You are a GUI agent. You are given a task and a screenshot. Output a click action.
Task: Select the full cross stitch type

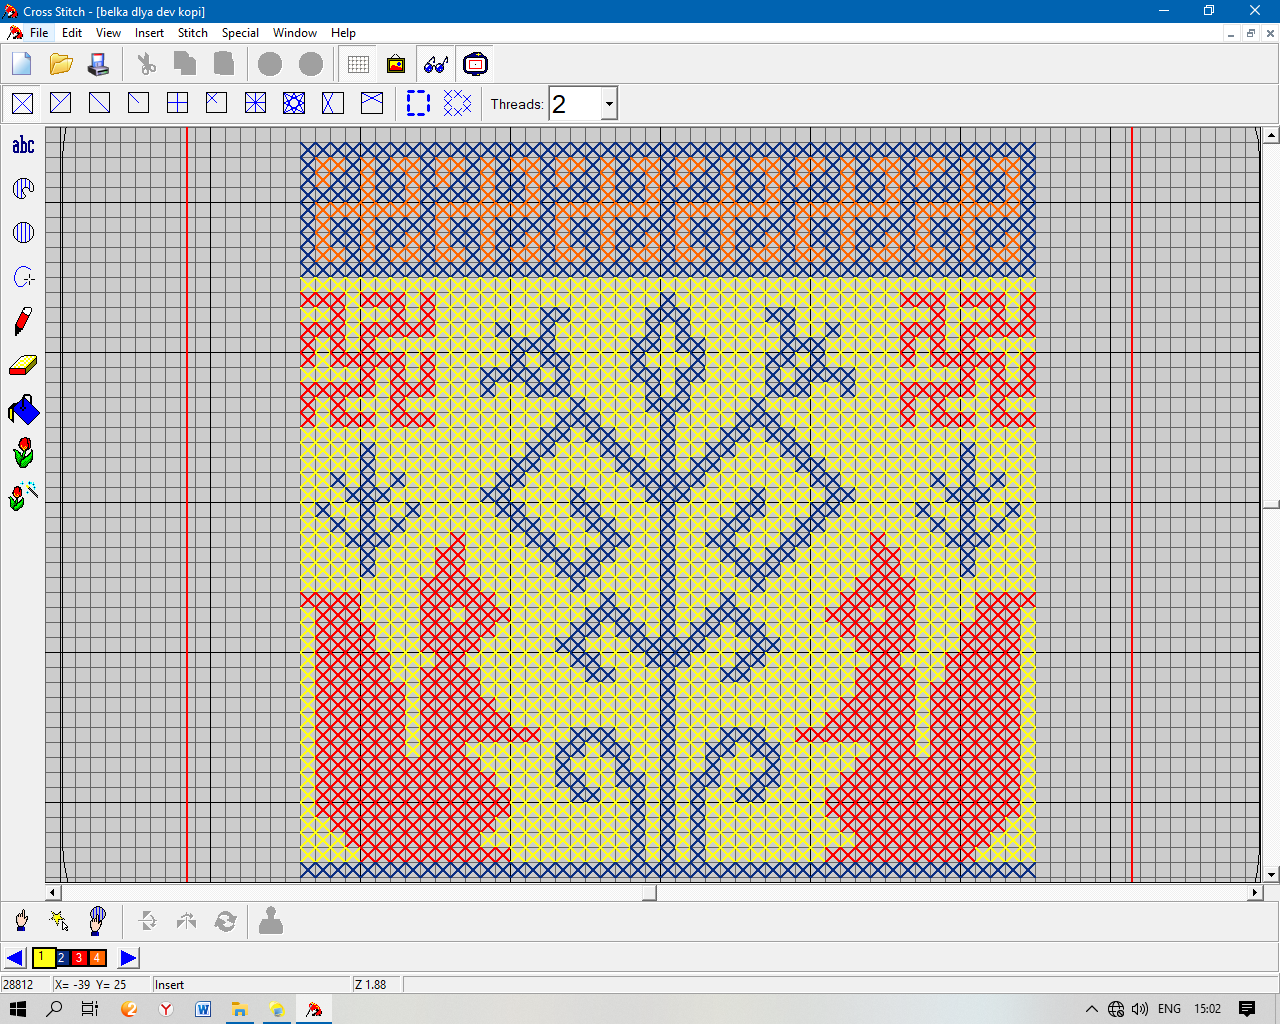(x=23, y=103)
